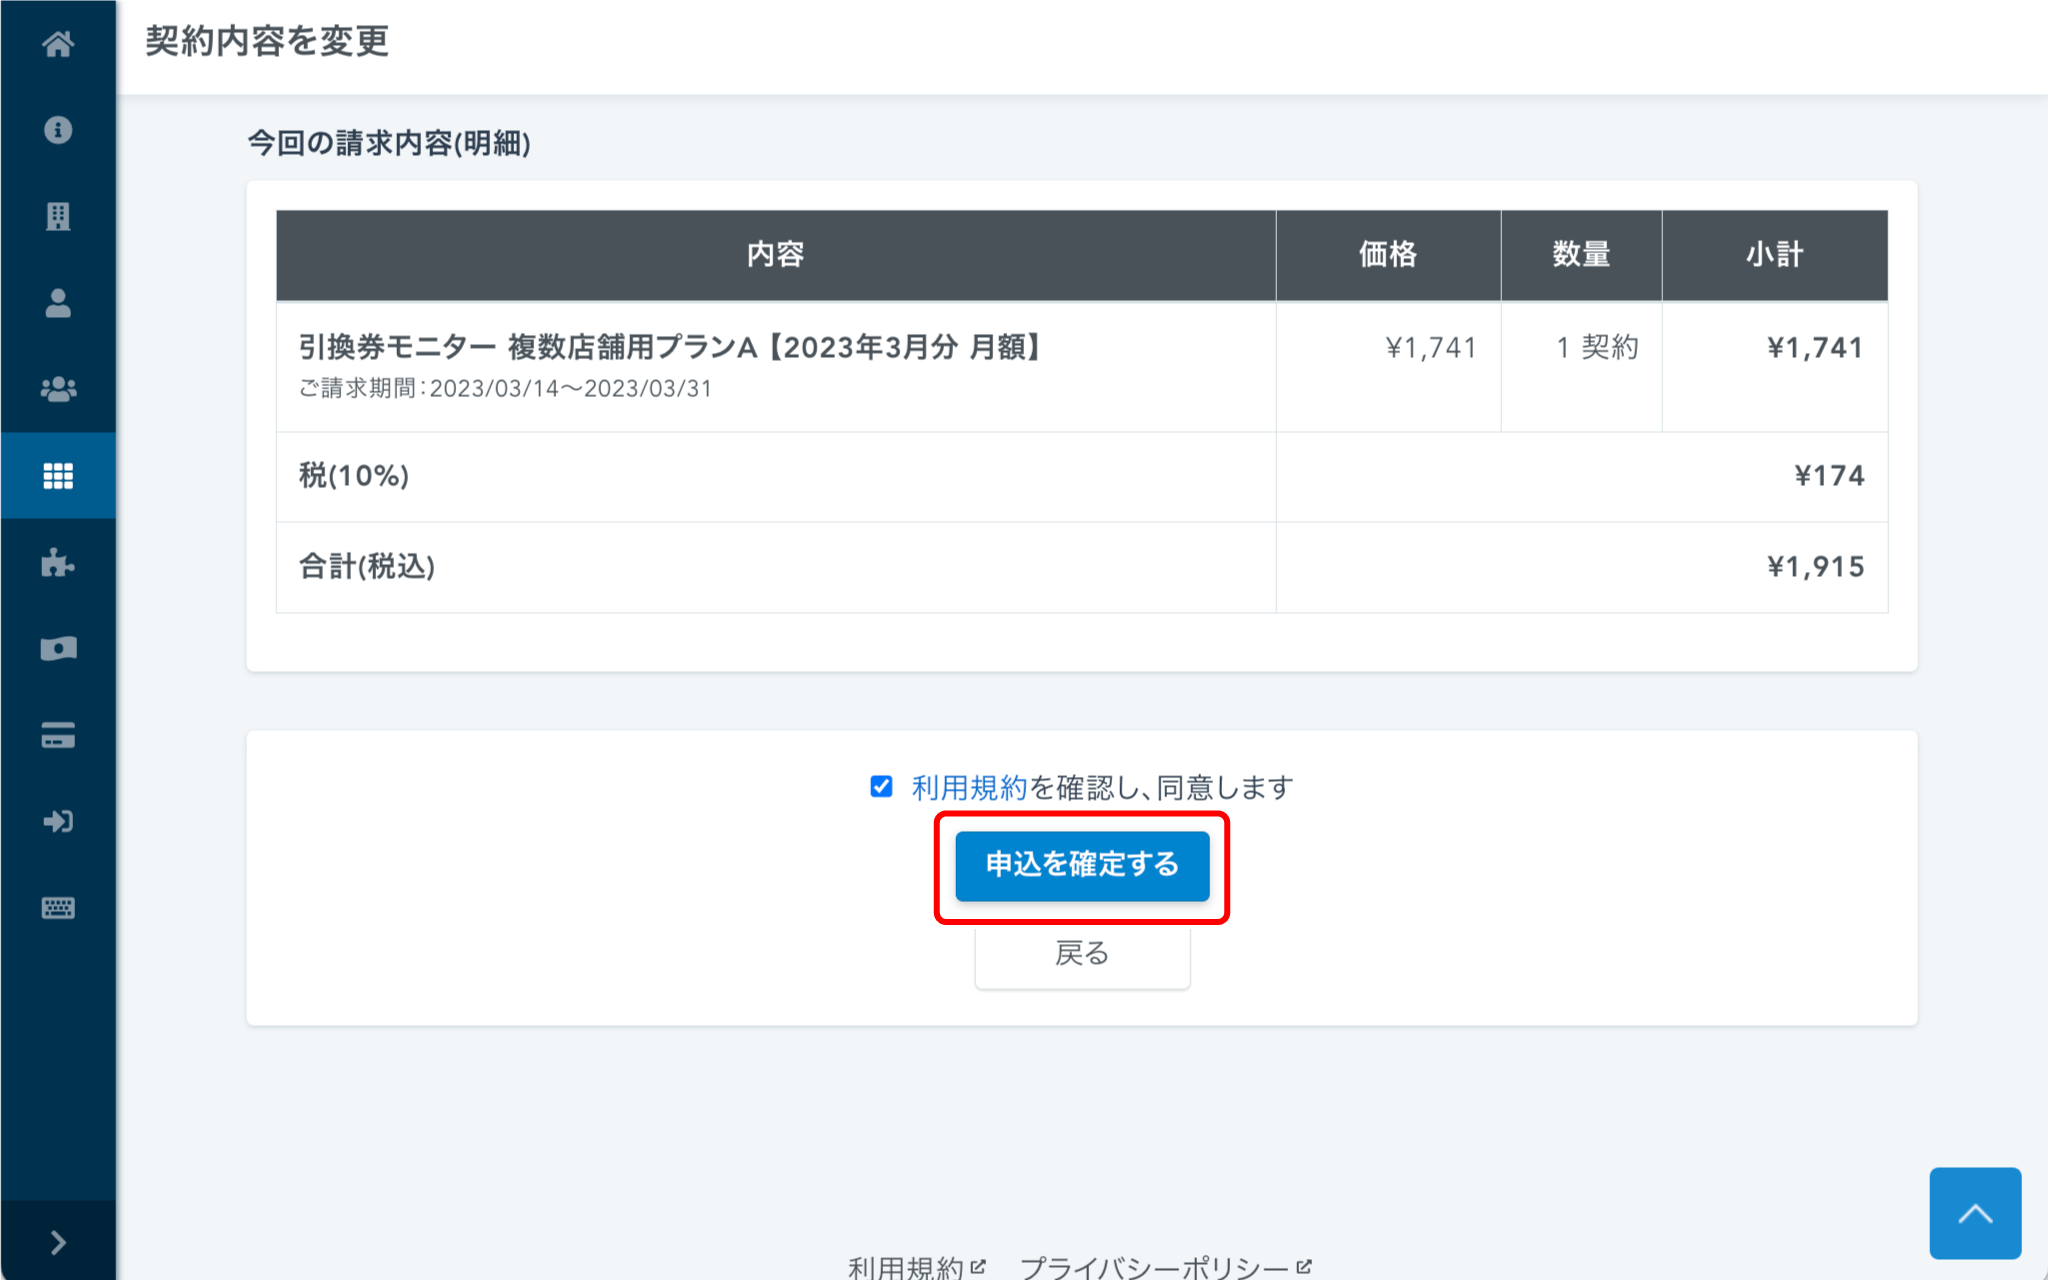Open the single user sidebar icon

(x=58, y=303)
